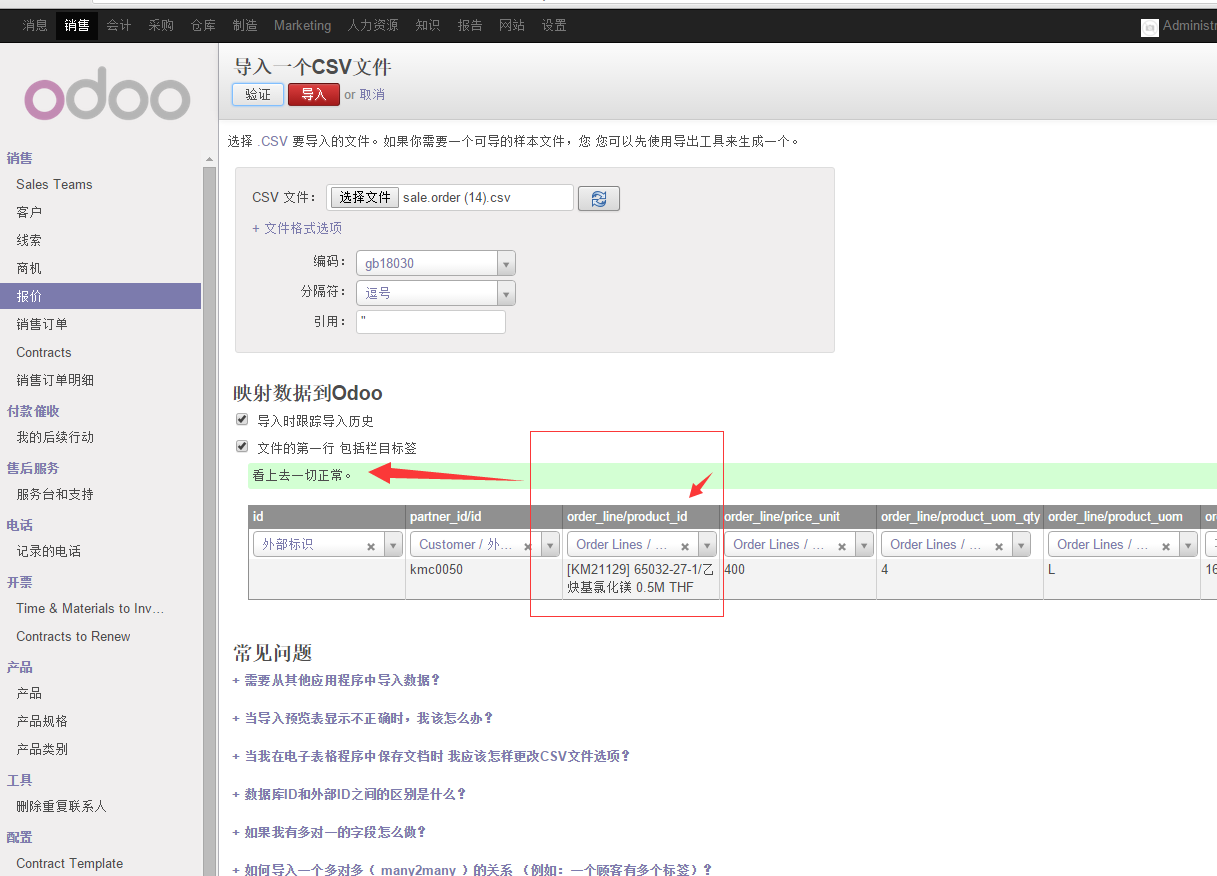Screen dimensions: 1217x876
Task: Click the red 导入 button
Action: pyautogui.click(x=313, y=94)
